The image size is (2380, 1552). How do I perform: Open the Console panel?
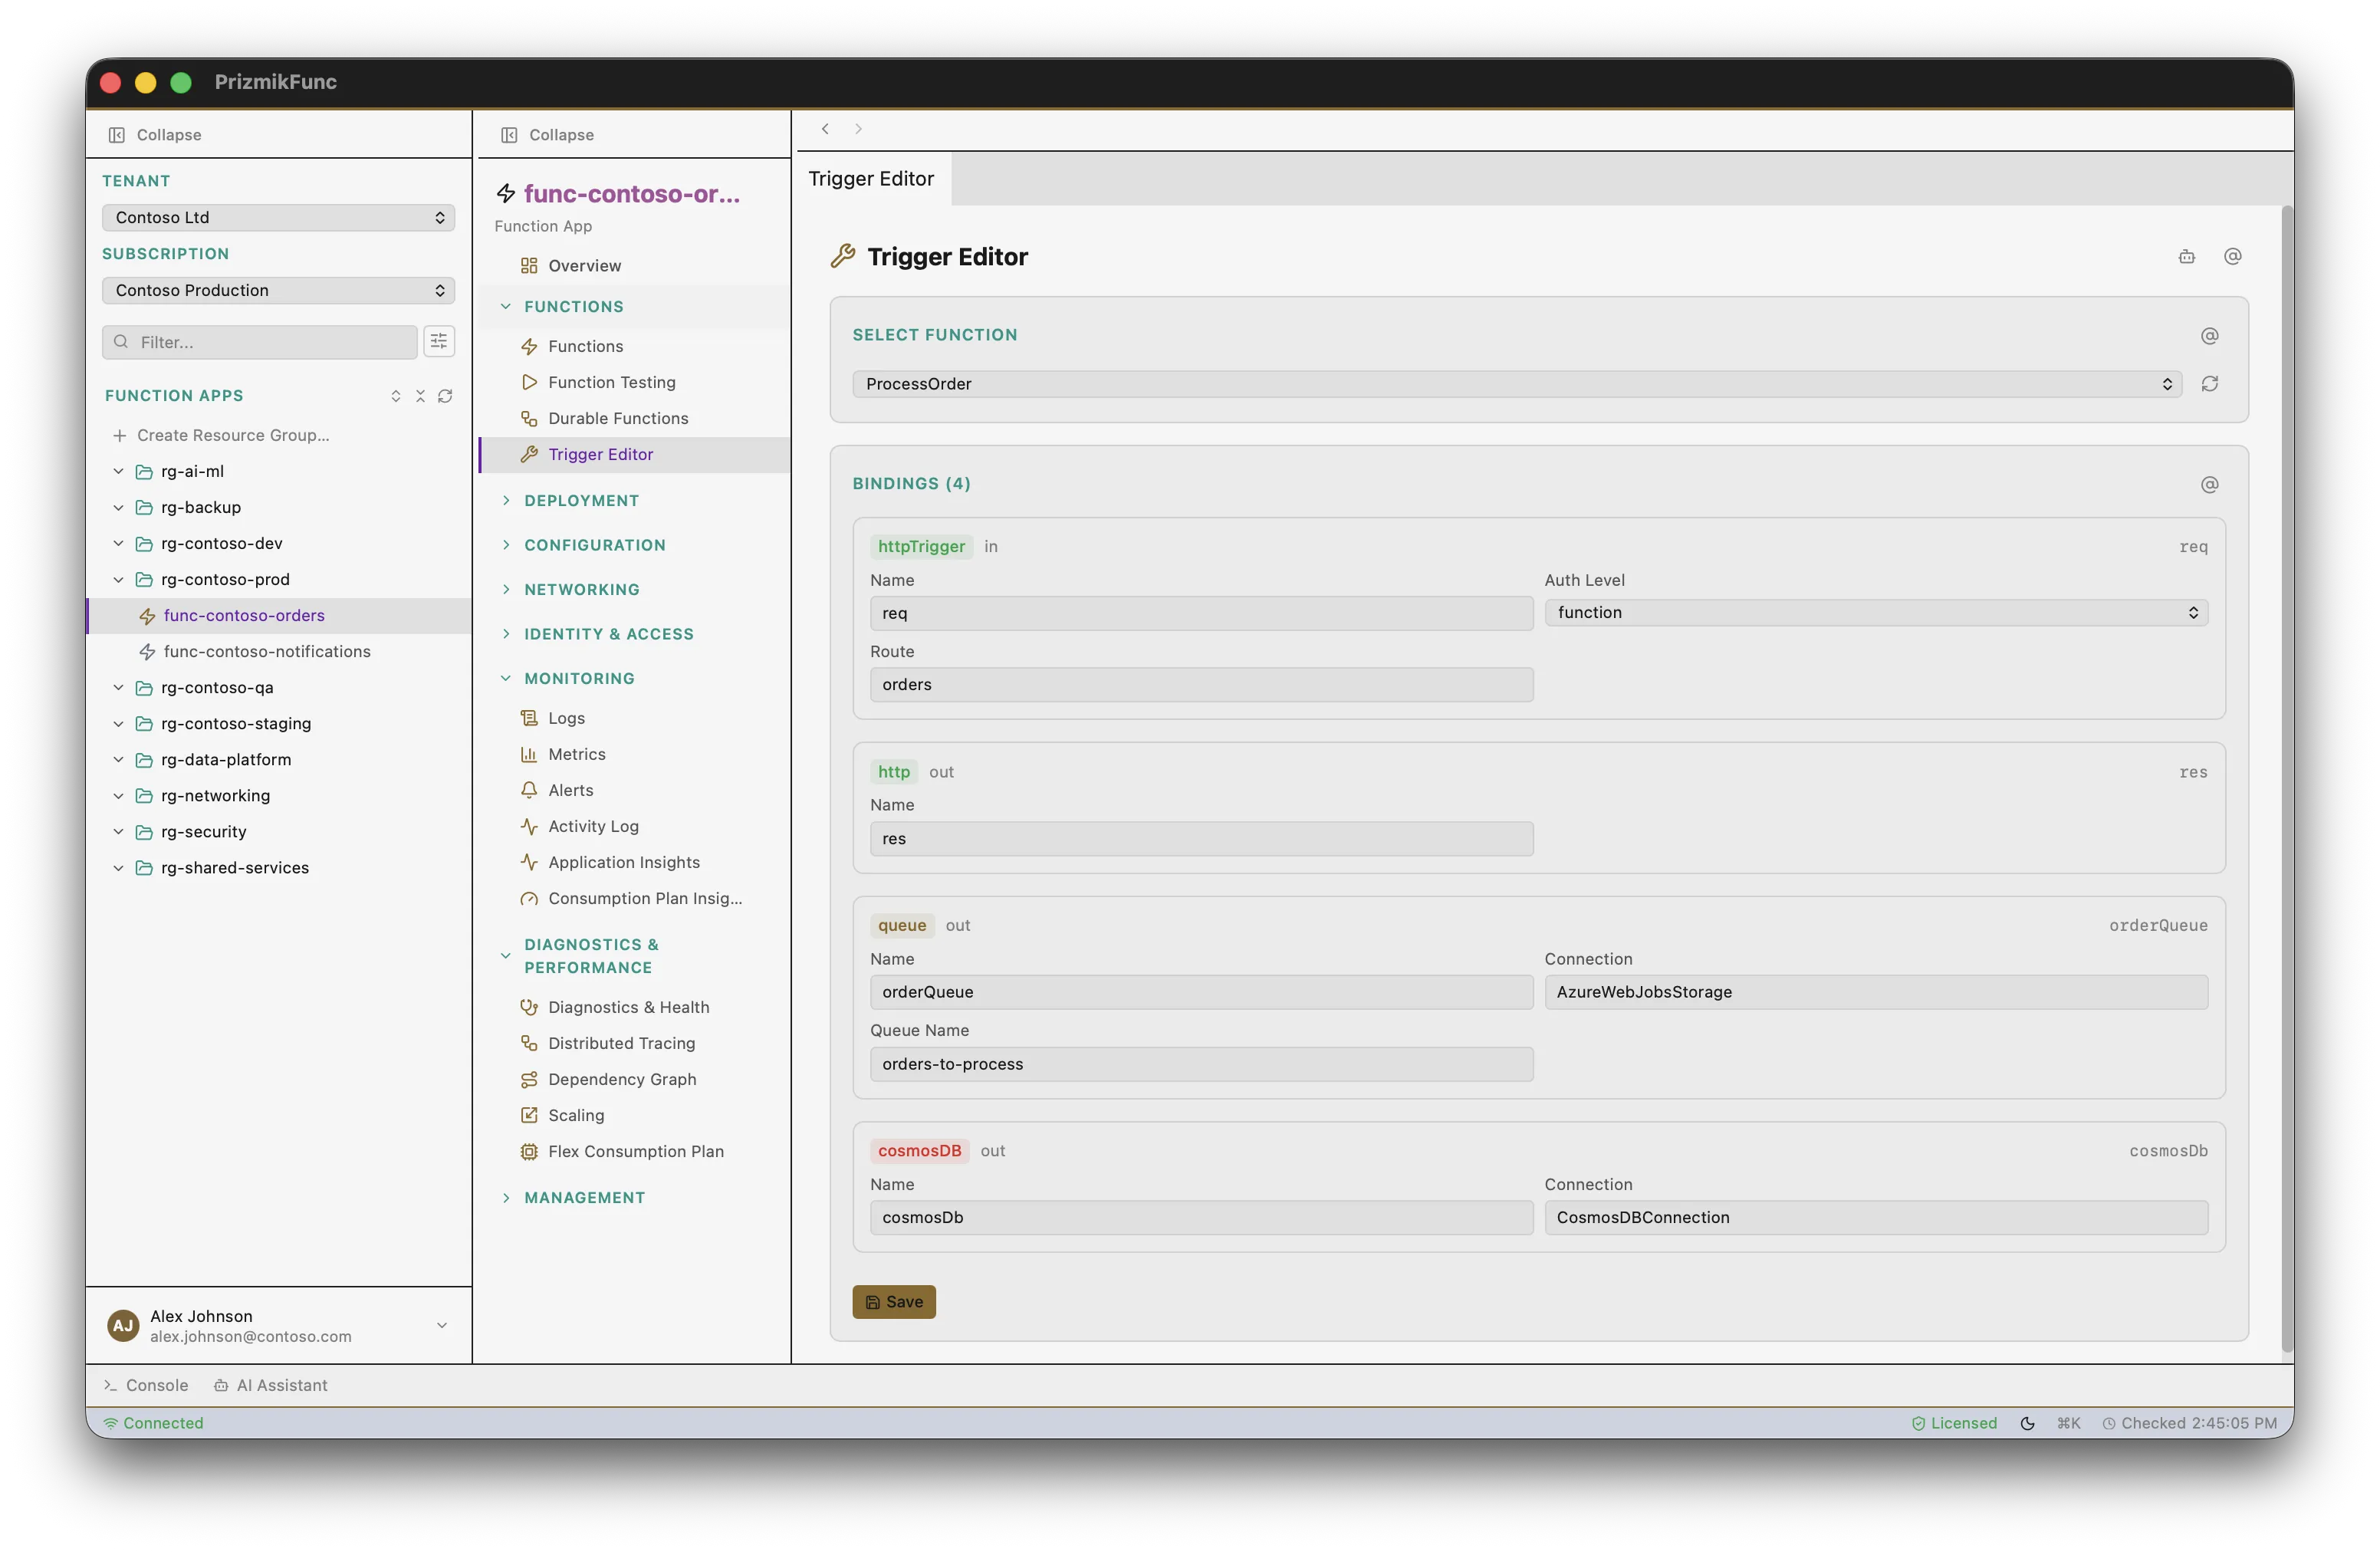point(146,1385)
